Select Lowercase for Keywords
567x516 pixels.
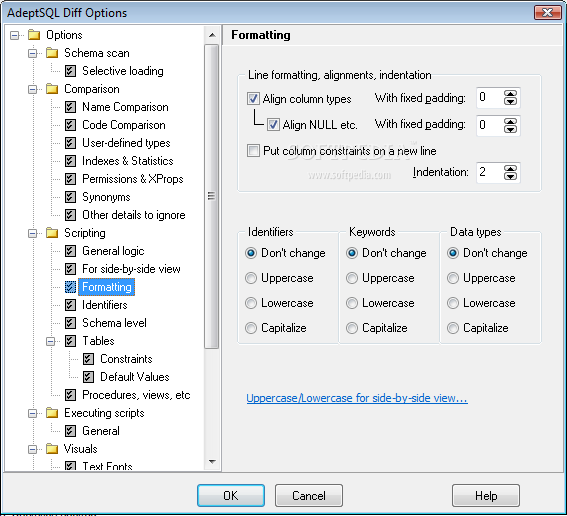pos(352,303)
